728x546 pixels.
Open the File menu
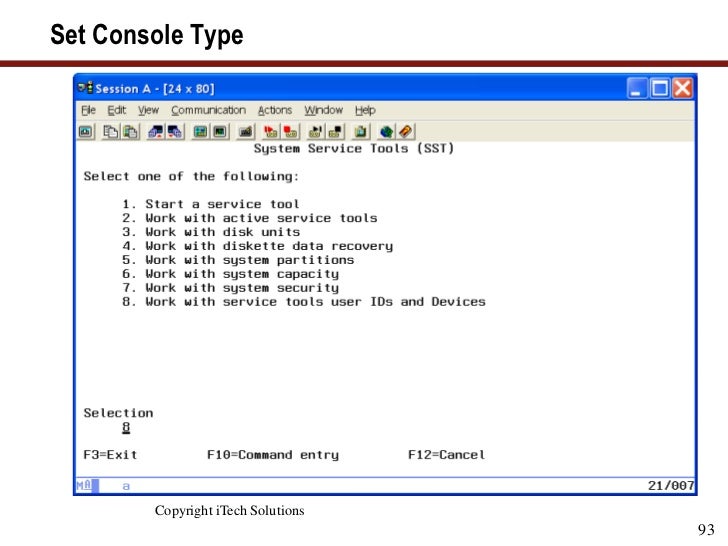click(88, 110)
